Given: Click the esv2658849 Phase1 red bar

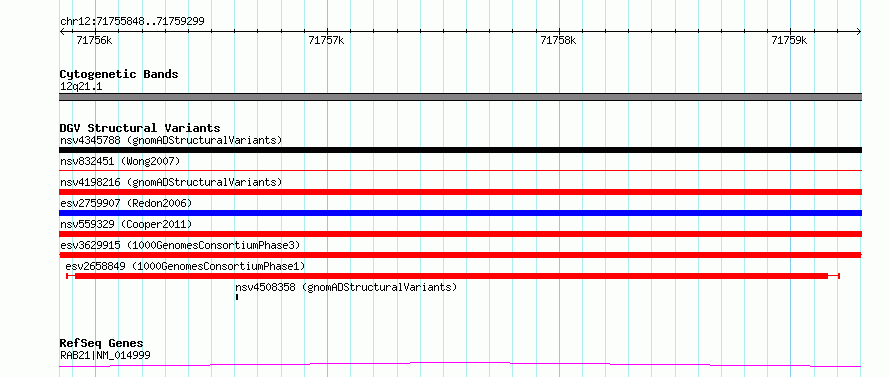Looking at the screenshot, I should (452, 276).
